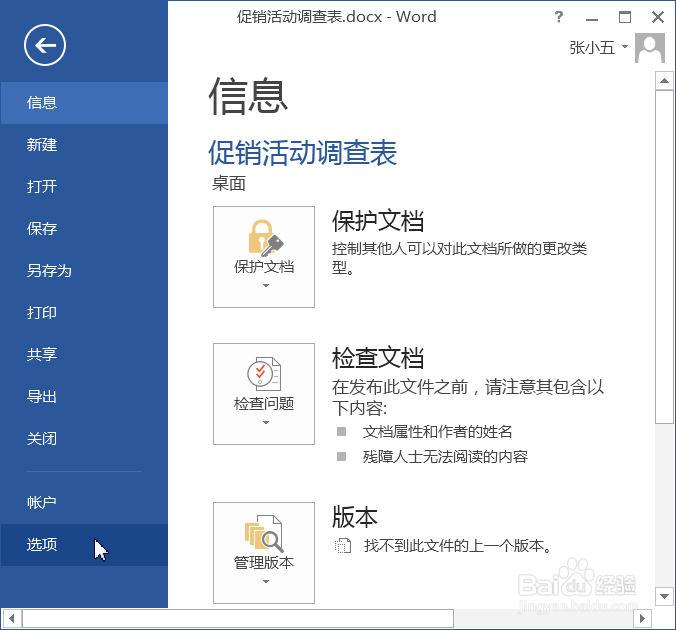Viewport: 676px width, 630px height.
Task: Click the 桌面 location text
Action: (229, 184)
